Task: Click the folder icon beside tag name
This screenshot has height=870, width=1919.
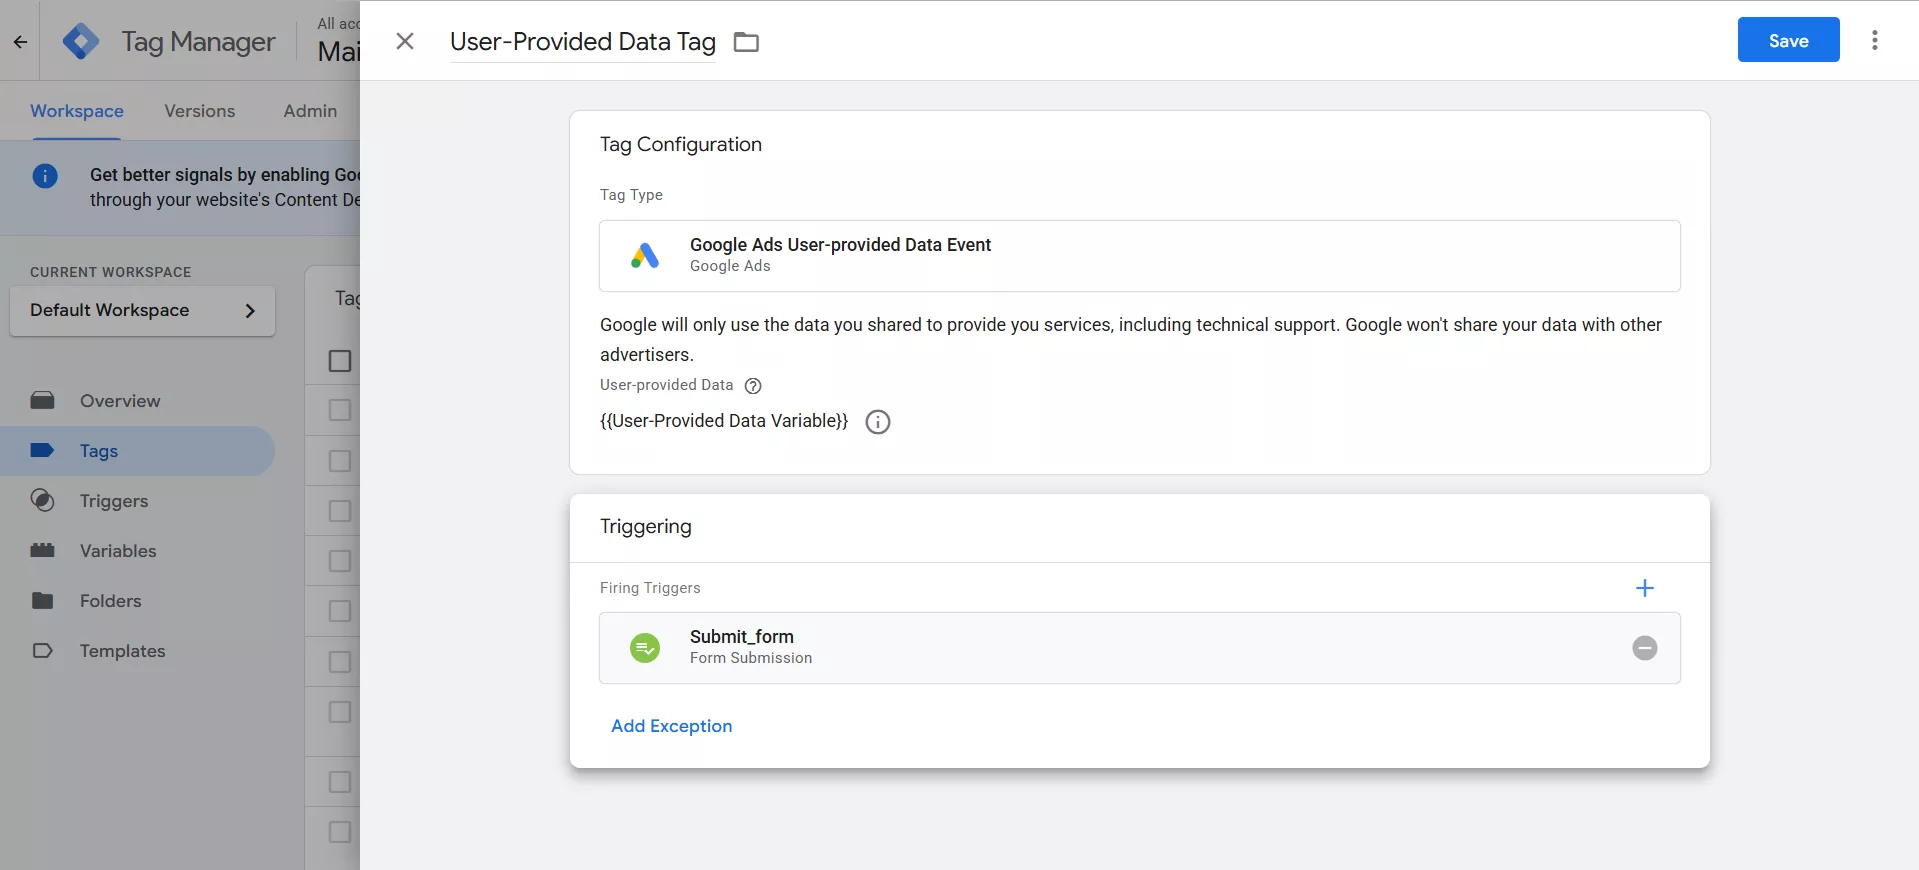Action: [x=746, y=42]
